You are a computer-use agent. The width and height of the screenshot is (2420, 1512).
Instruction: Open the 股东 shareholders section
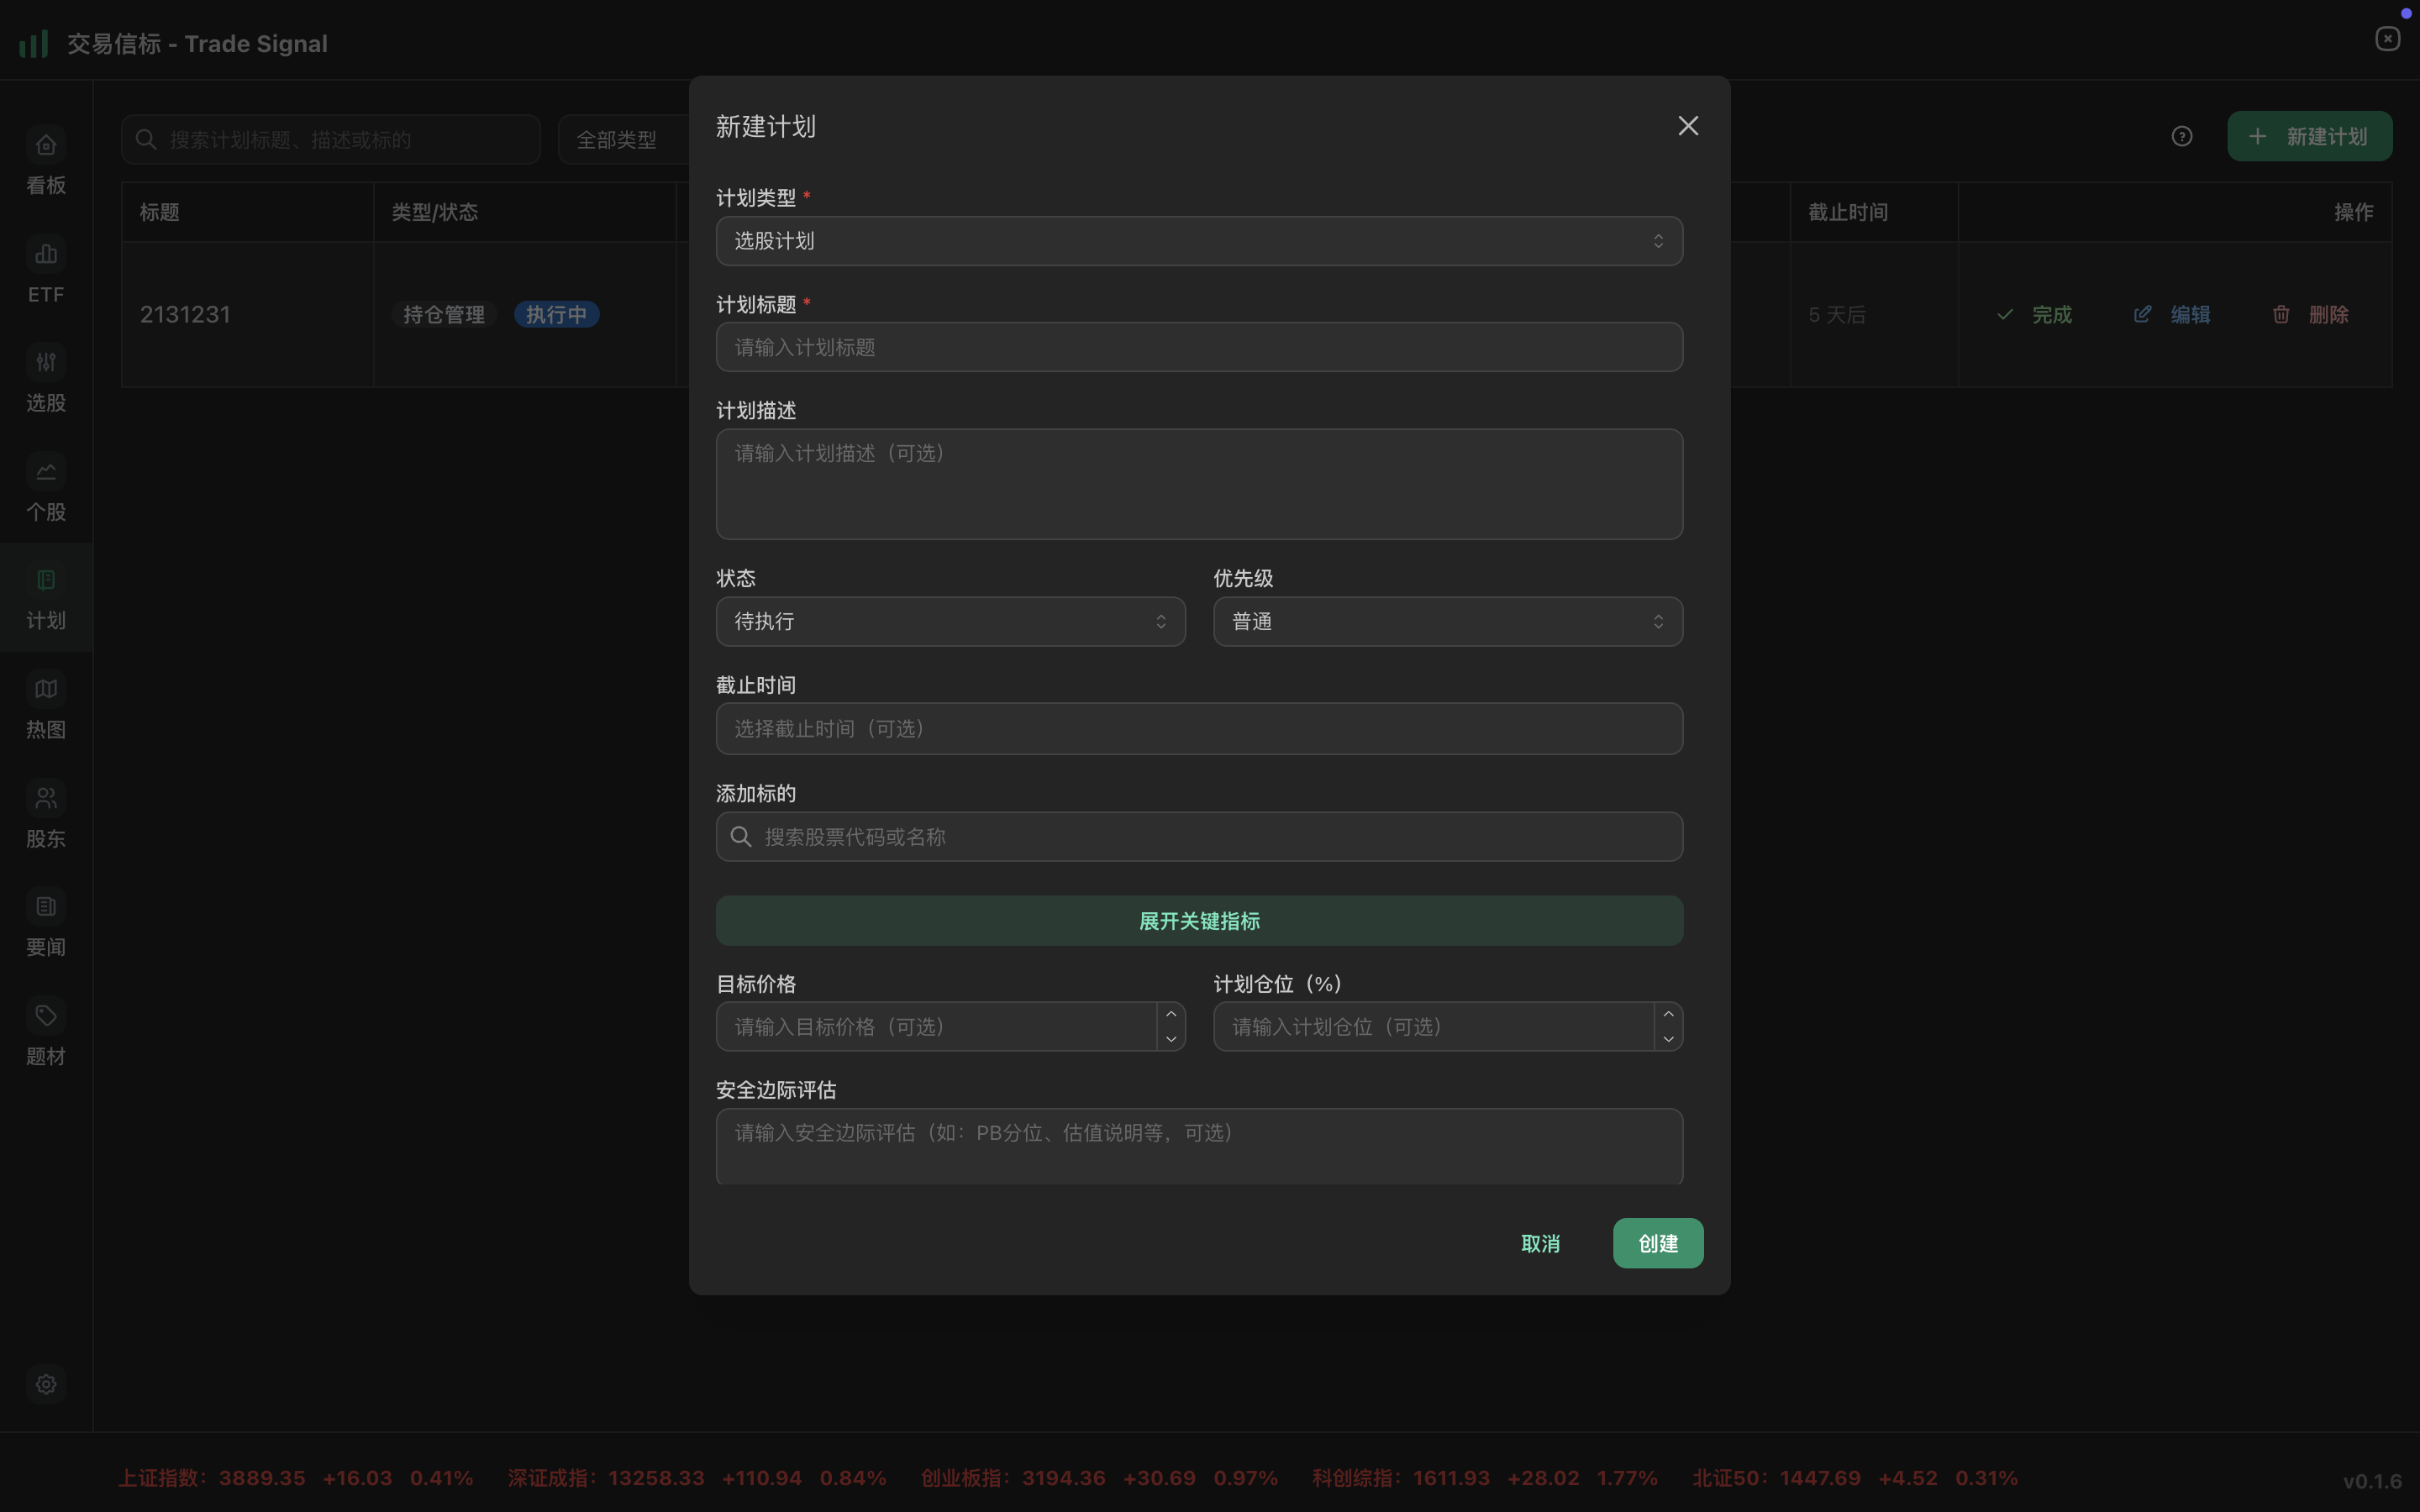pos(45,815)
